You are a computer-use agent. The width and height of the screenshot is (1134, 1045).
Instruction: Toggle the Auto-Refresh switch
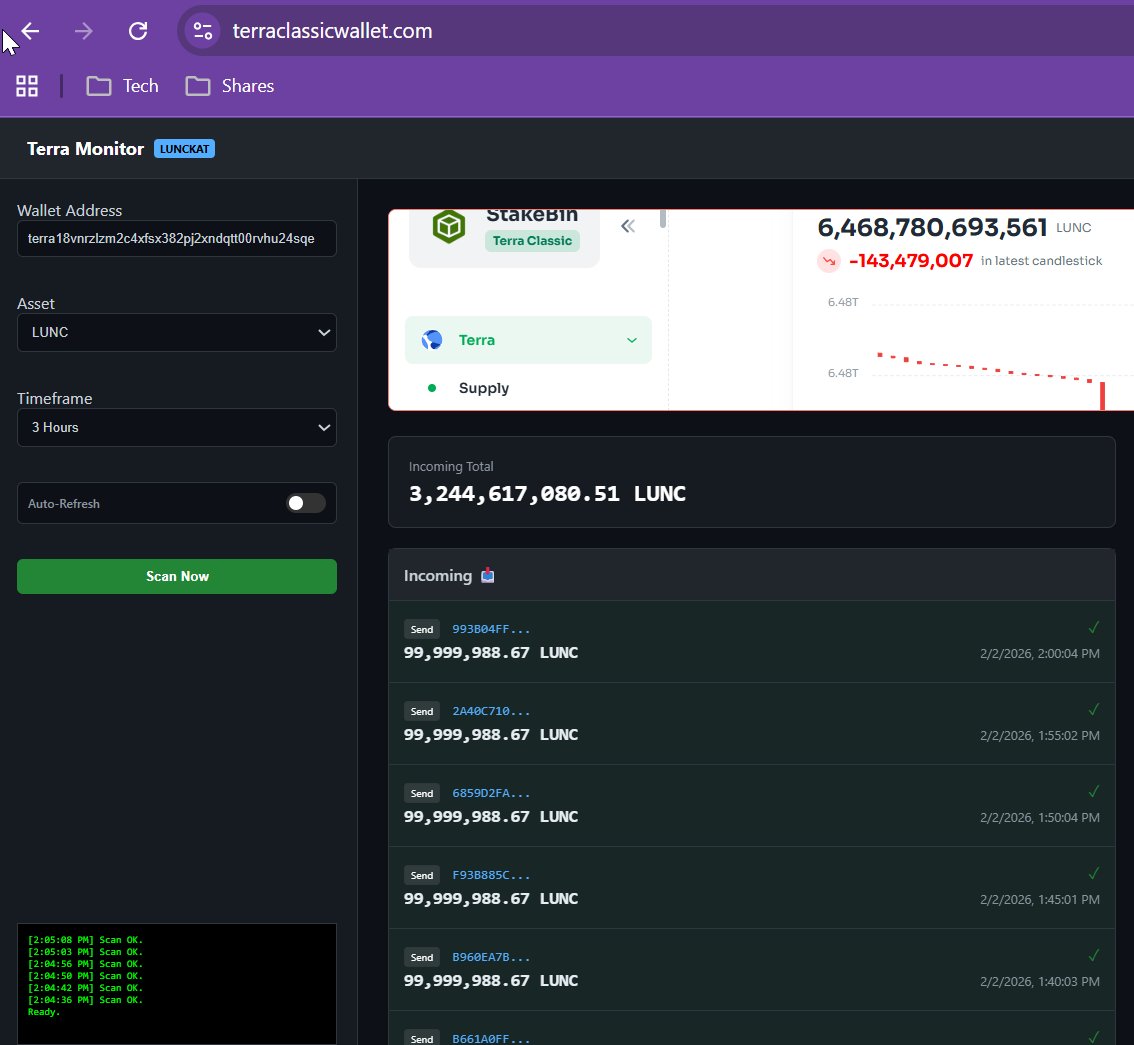point(305,503)
